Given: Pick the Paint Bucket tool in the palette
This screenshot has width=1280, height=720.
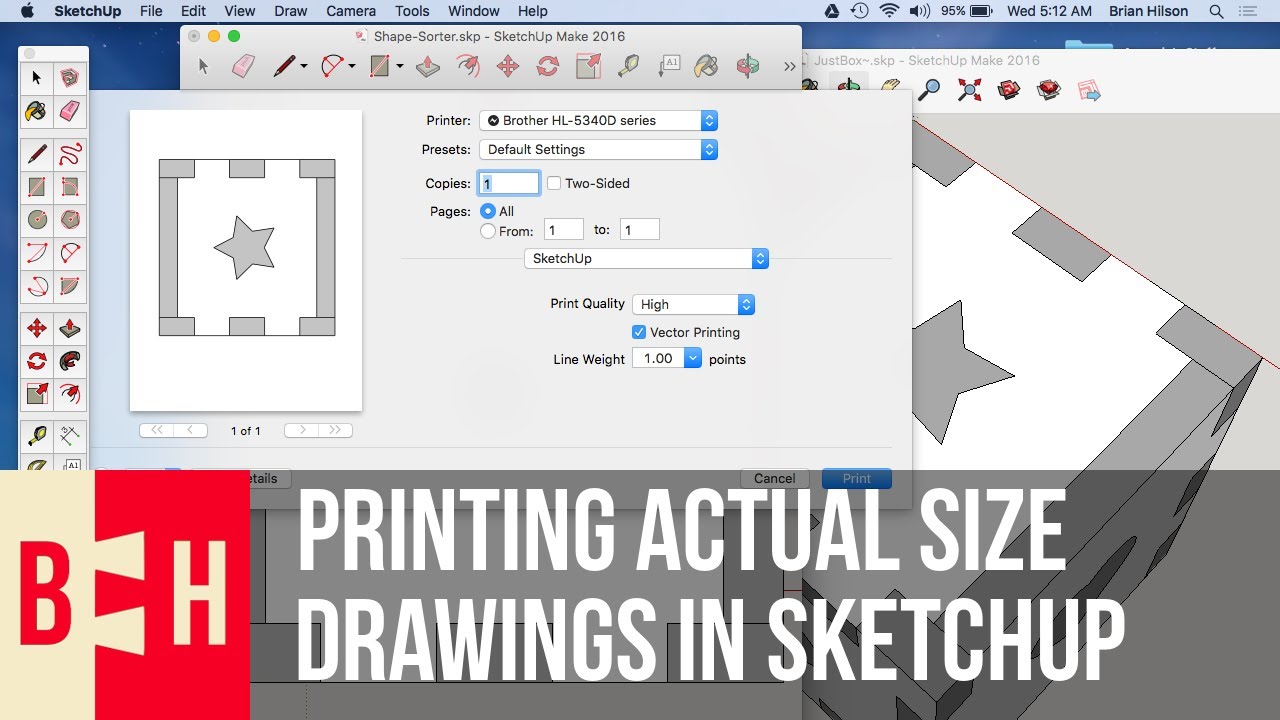Looking at the screenshot, I should pyautogui.click(x=37, y=110).
